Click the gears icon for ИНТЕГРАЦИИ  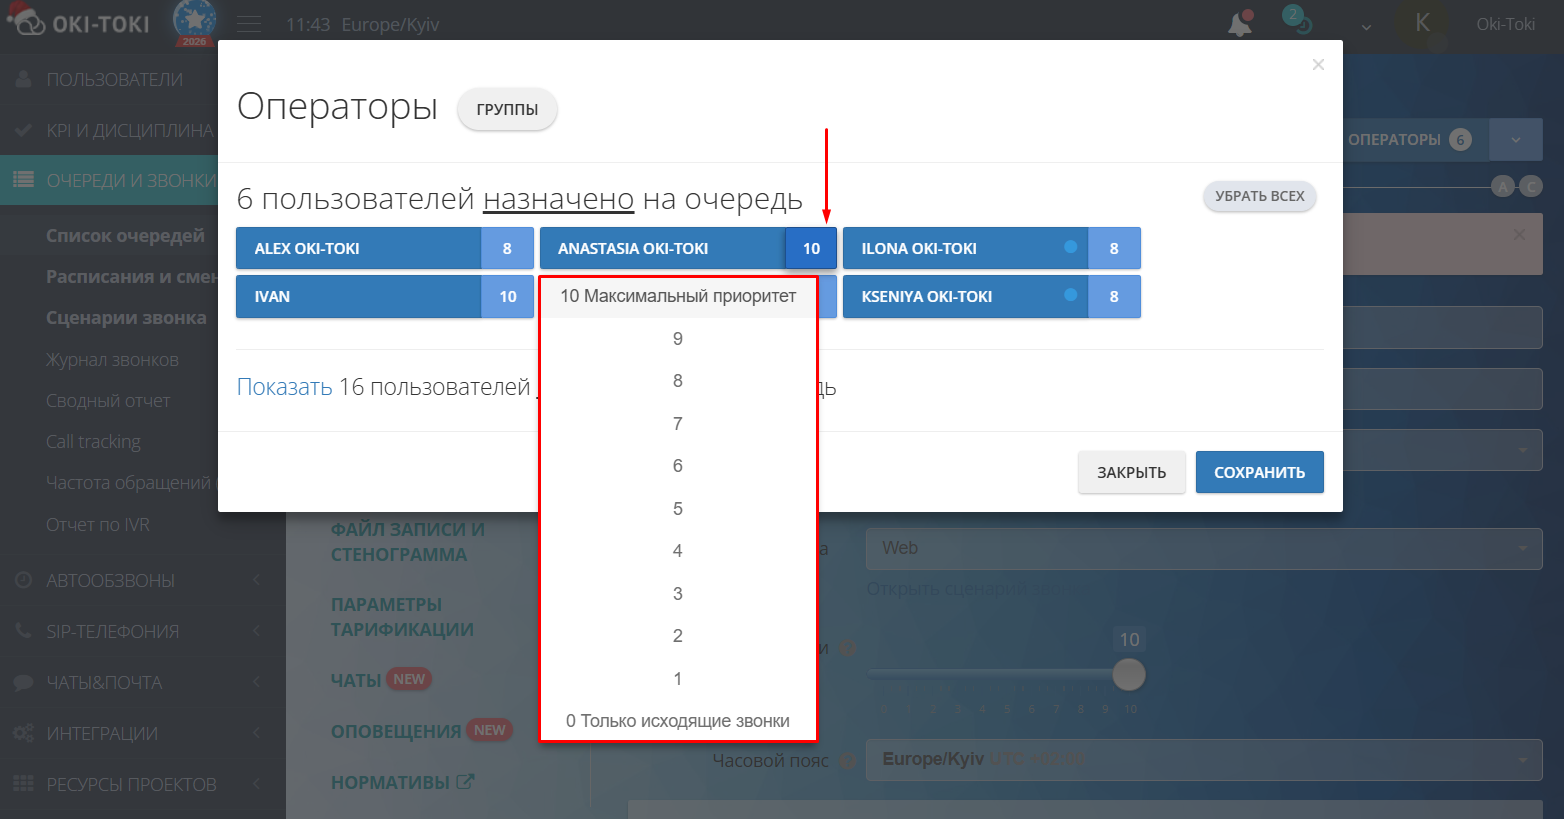[x=22, y=733]
